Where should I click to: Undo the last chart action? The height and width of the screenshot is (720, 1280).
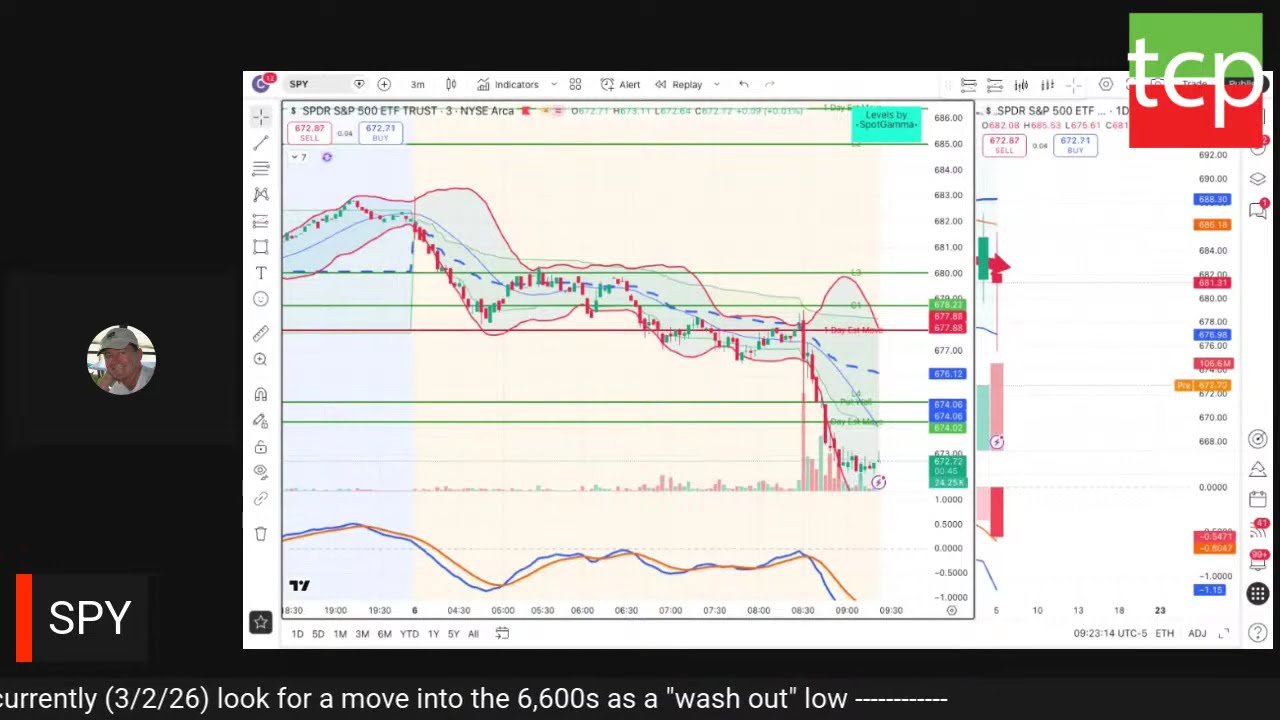pyautogui.click(x=743, y=84)
